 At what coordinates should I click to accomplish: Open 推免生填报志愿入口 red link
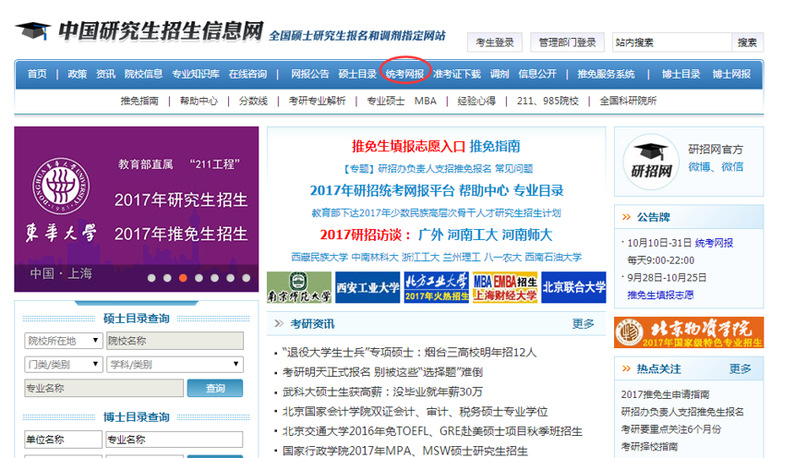409,147
